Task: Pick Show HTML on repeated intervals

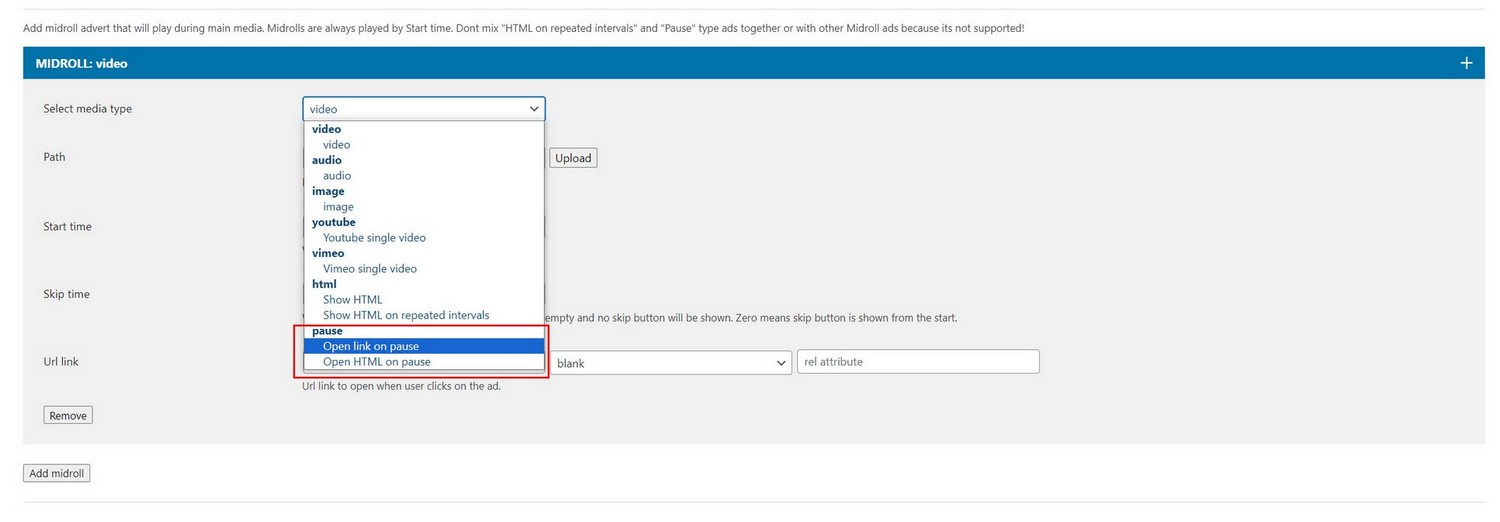Action: [x=406, y=315]
